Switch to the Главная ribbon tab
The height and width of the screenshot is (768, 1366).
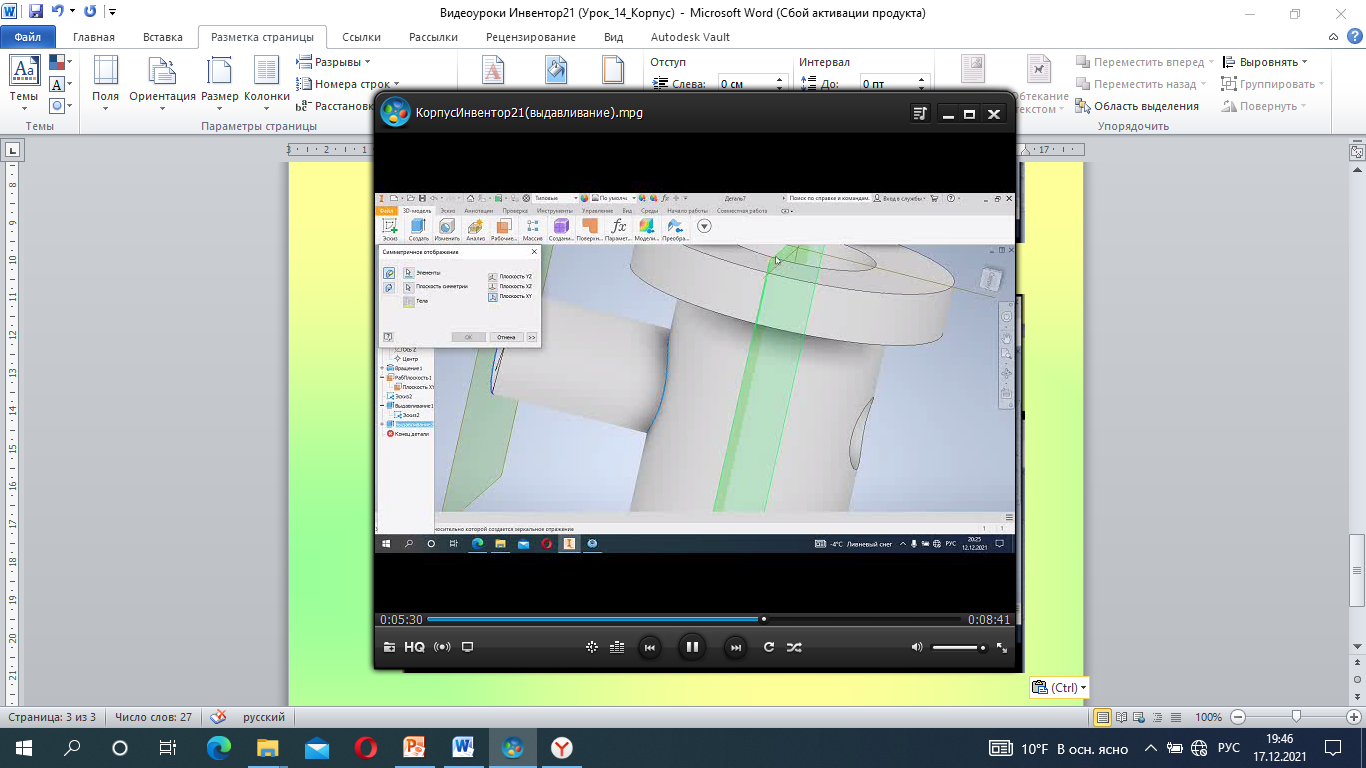click(x=94, y=37)
